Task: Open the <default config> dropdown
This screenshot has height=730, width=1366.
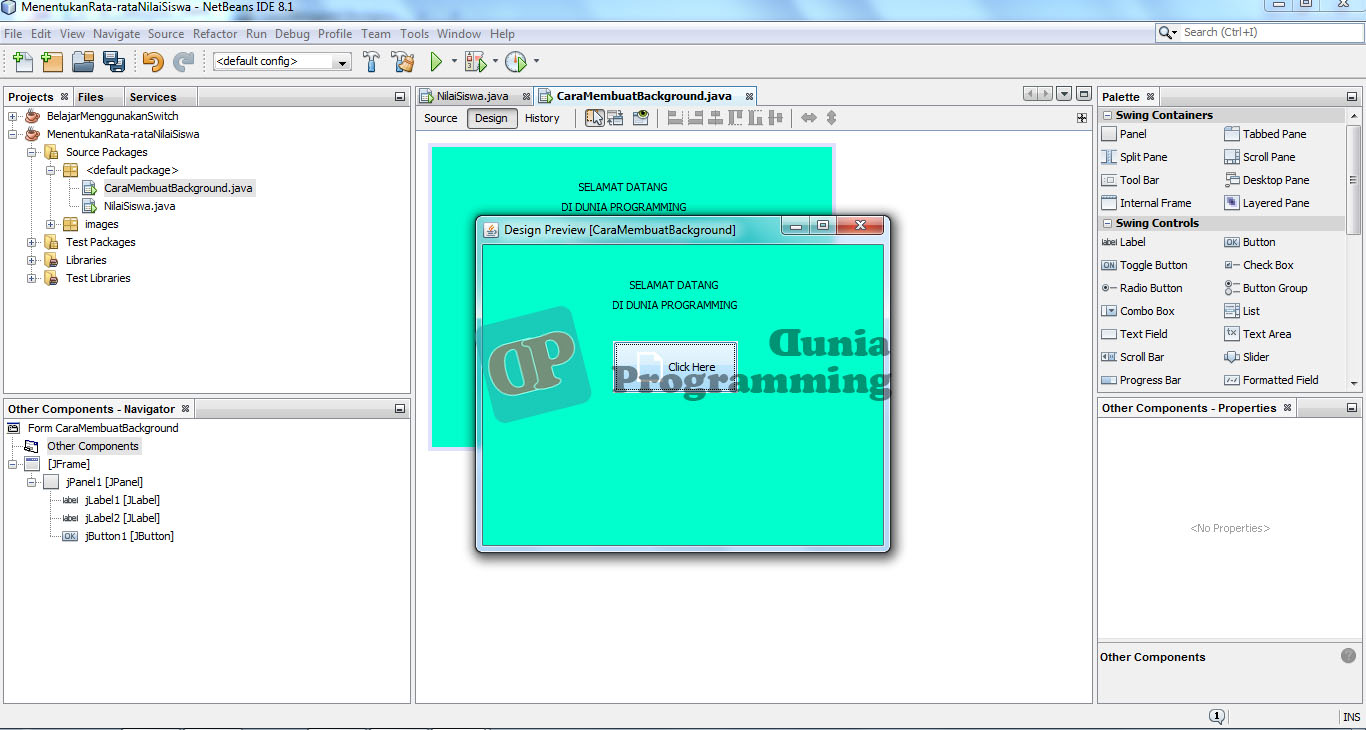Action: 341,61
